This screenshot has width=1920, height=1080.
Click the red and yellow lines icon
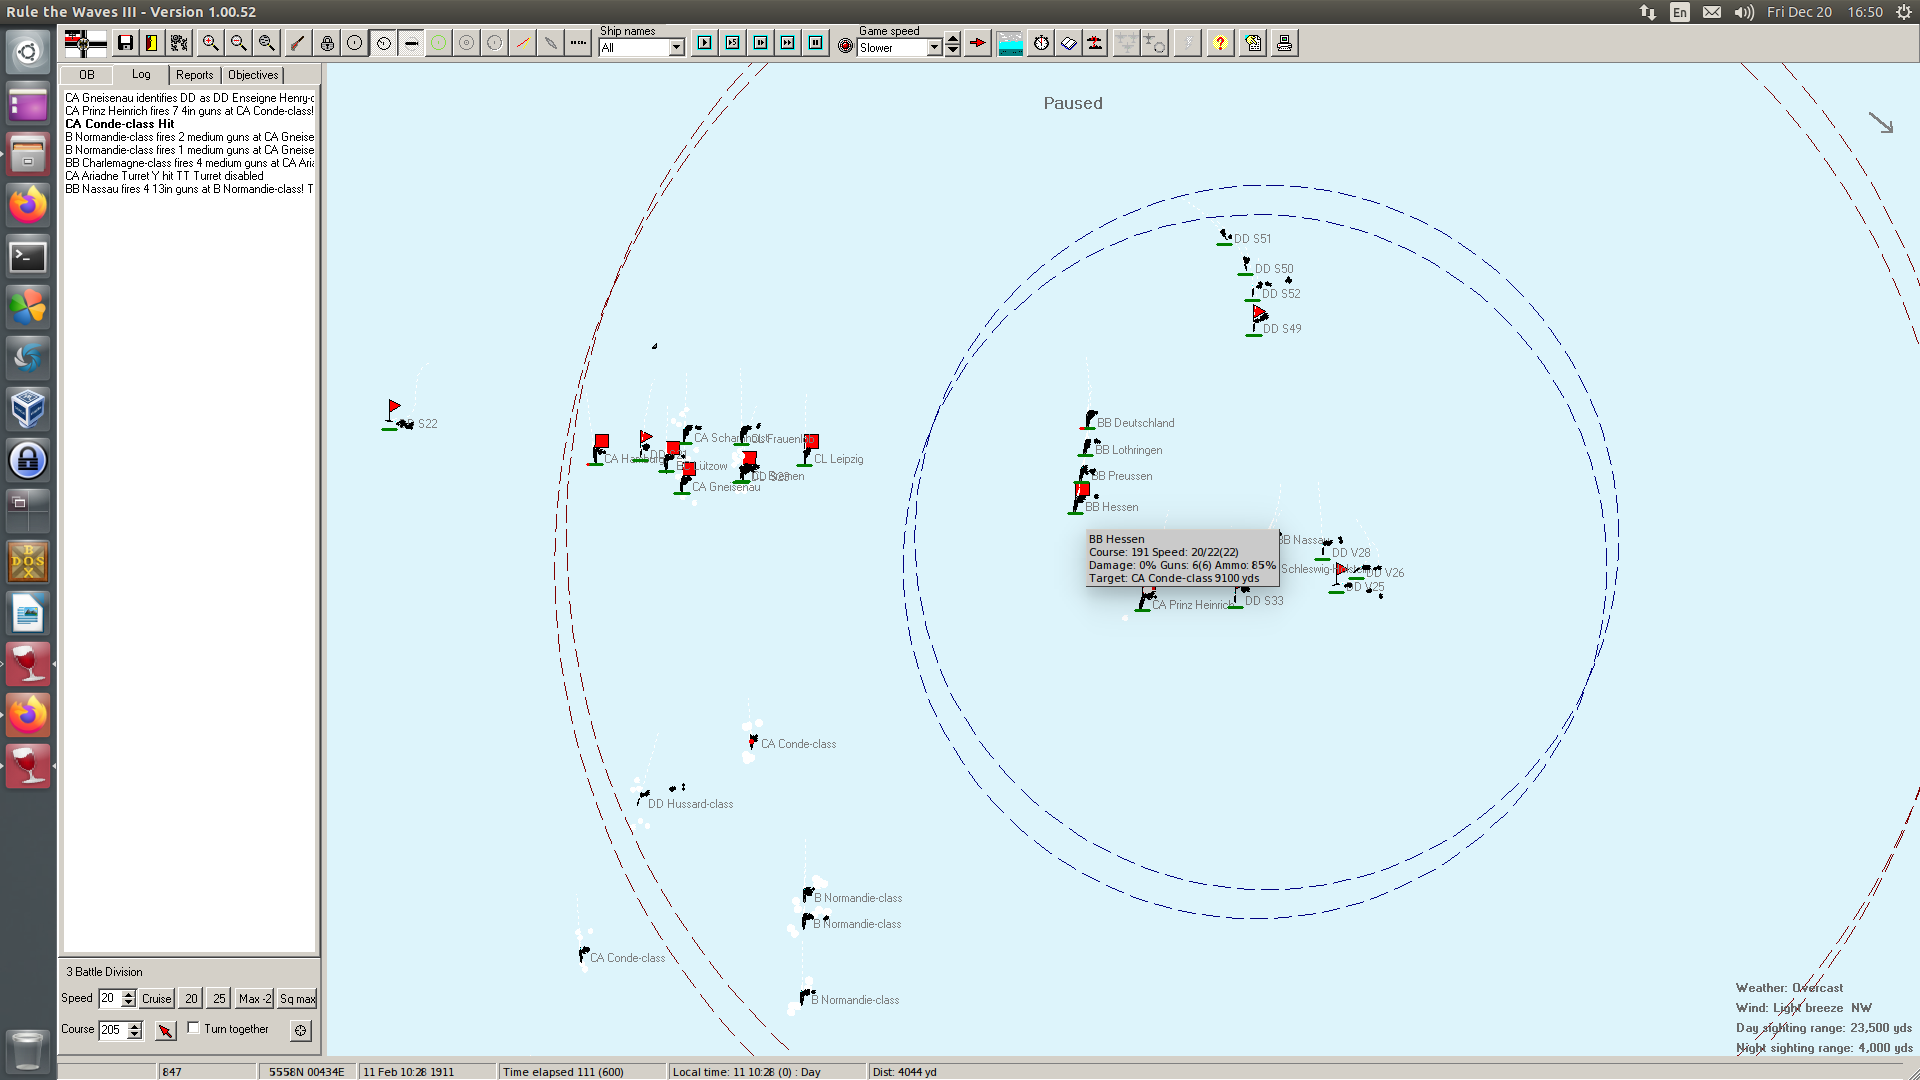pos(523,43)
